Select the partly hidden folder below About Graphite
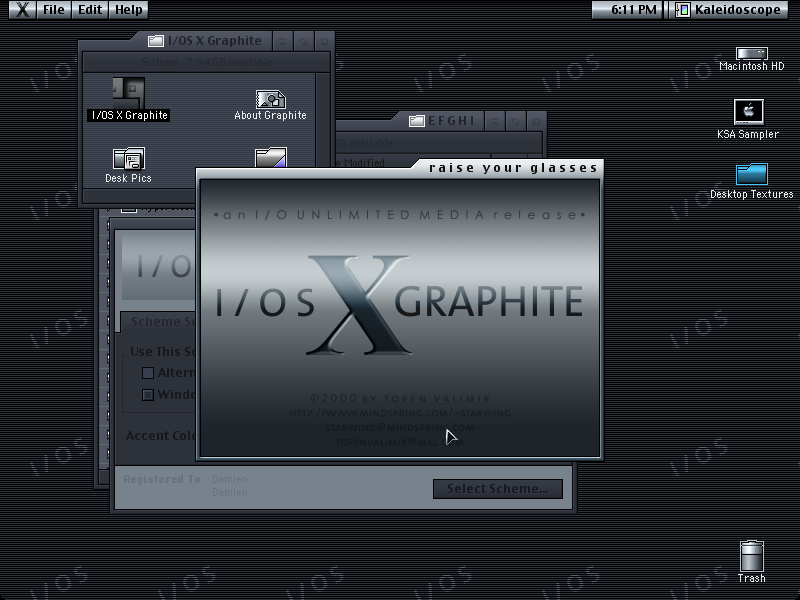800x600 pixels. coord(271,157)
